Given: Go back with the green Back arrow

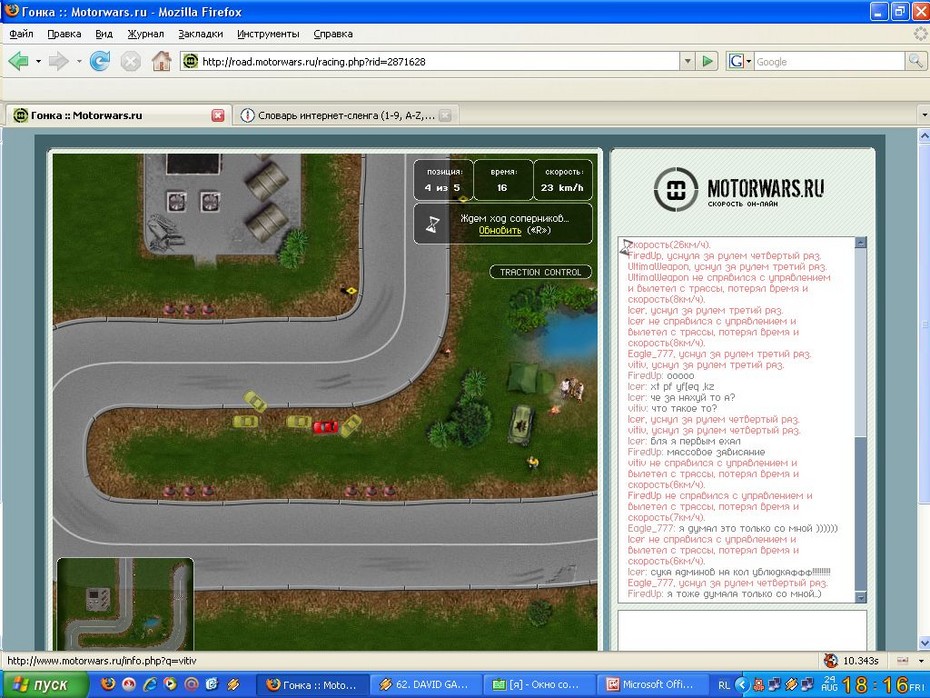Looking at the screenshot, I should coord(18,61).
